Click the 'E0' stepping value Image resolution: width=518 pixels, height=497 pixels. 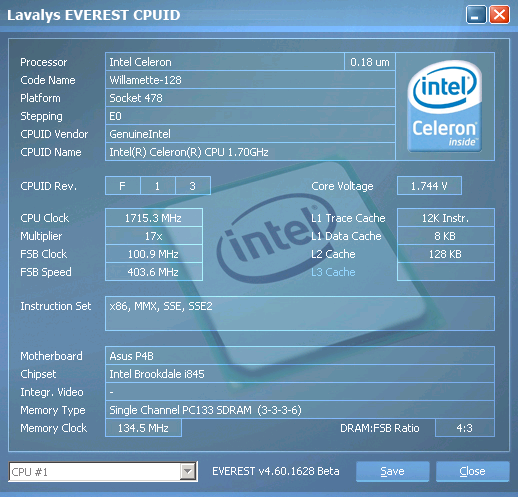click(x=250, y=116)
